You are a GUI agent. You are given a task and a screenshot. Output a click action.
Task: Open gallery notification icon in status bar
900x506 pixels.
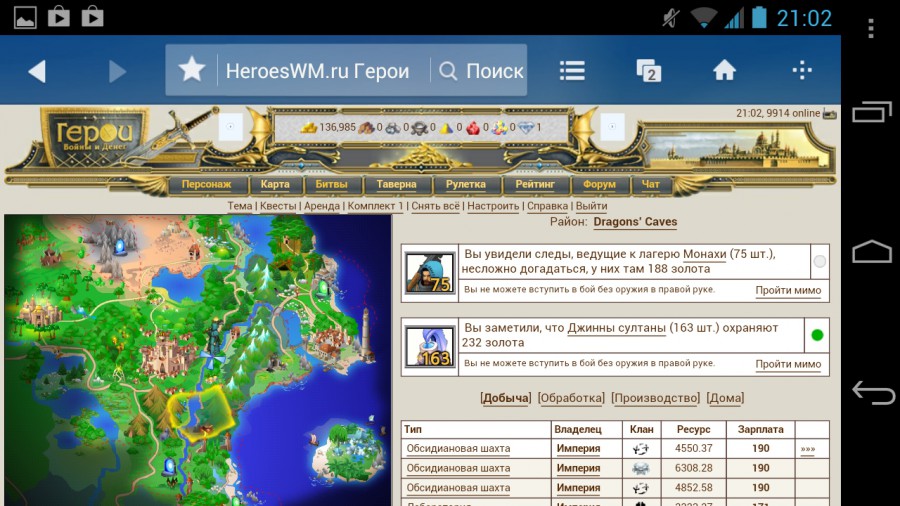click(25, 17)
